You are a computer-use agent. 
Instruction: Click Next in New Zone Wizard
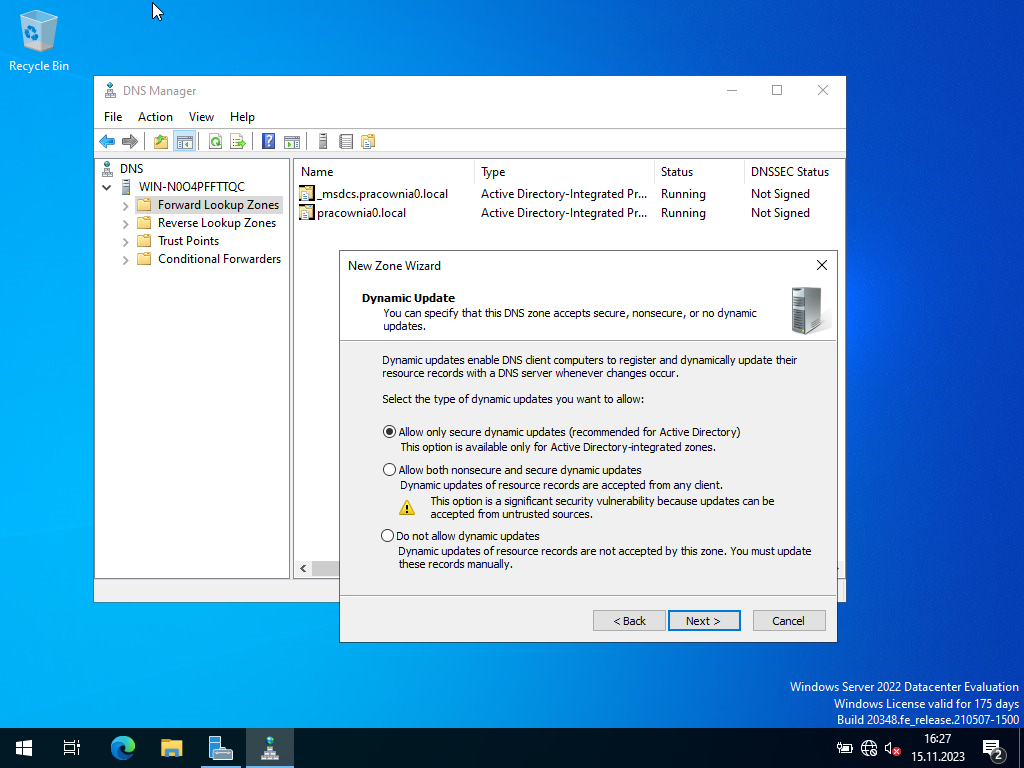(x=704, y=620)
